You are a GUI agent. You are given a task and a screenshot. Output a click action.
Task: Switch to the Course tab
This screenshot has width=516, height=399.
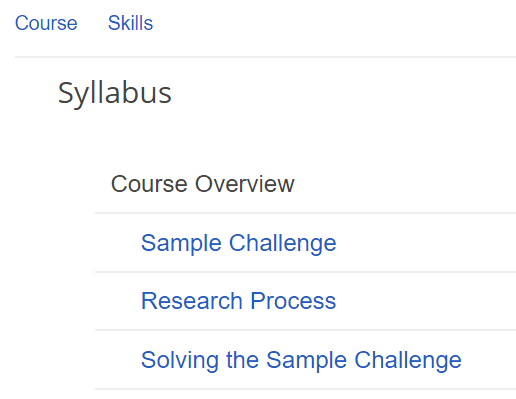(x=46, y=23)
